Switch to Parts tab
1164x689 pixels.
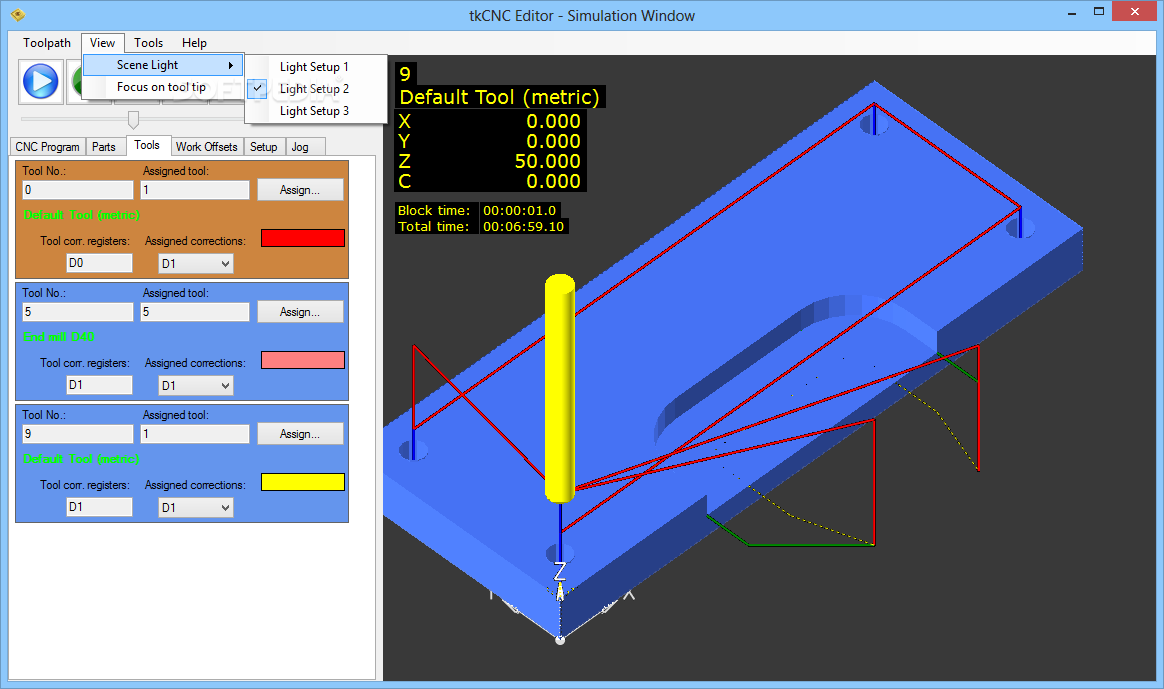(x=104, y=147)
